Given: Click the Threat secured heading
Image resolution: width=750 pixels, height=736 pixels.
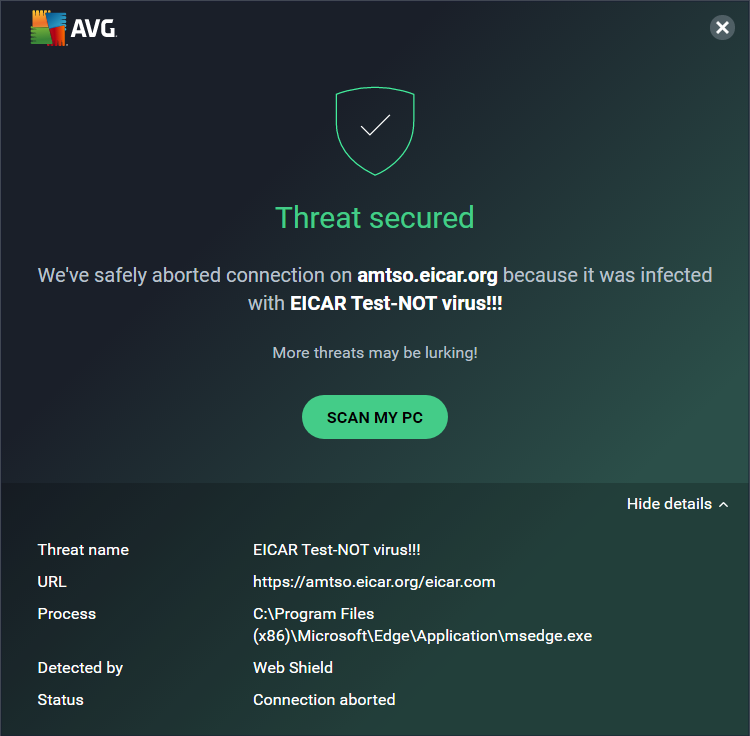Looking at the screenshot, I should pos(375,217).
